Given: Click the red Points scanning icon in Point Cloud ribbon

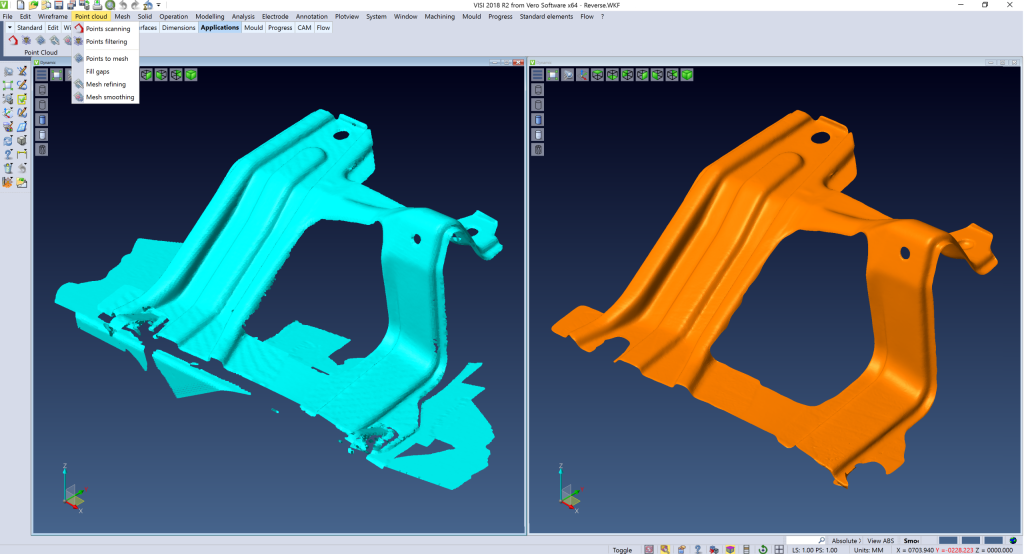Looking at the screenshot, I should [12, 40].
